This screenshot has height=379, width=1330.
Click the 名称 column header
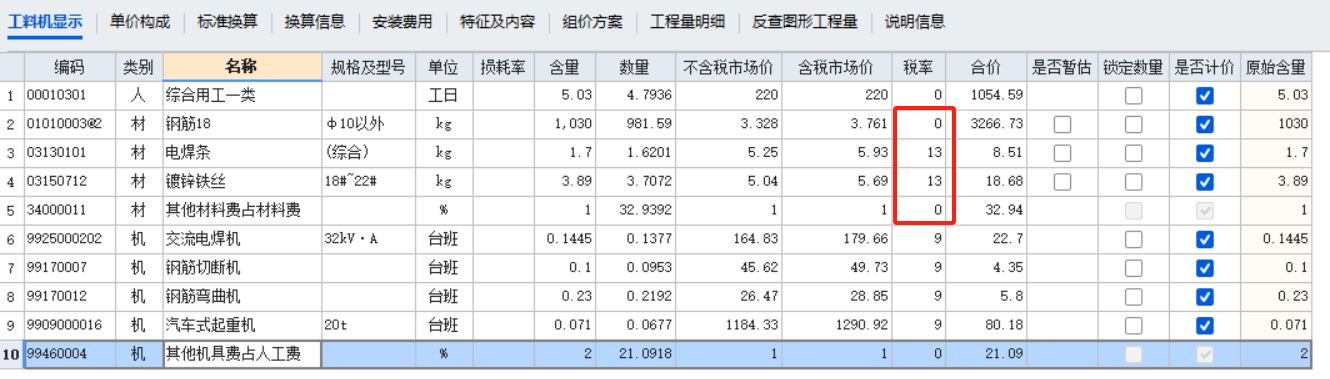[x=241, y=67]
